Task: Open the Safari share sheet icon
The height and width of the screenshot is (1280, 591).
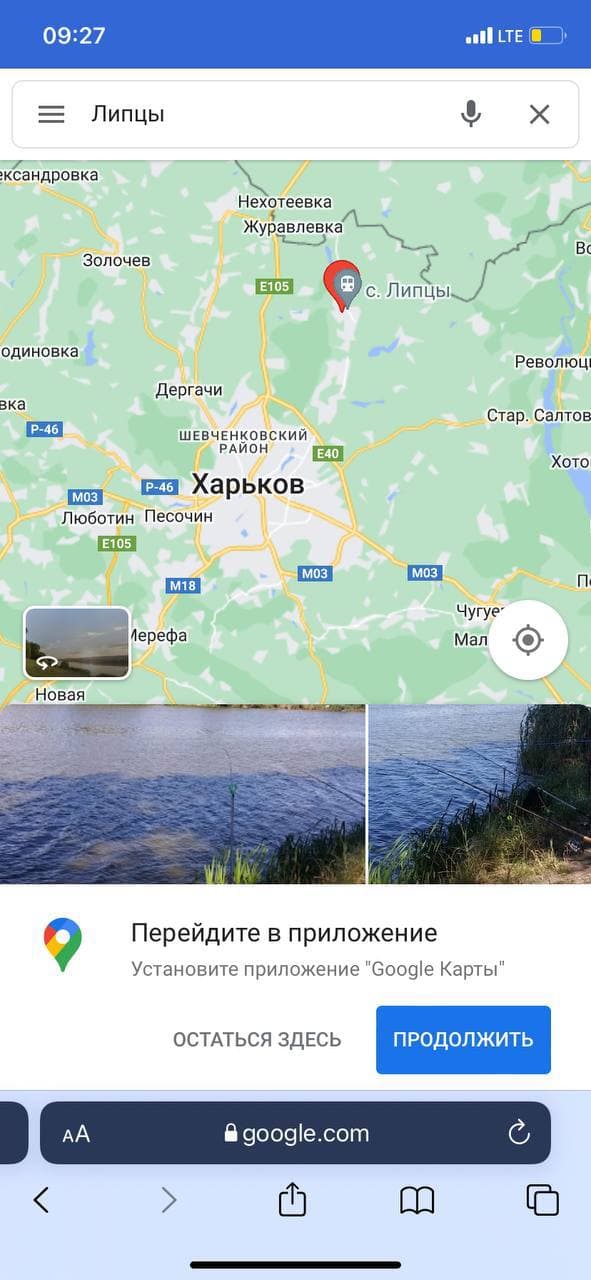Action: point(292,1199)
